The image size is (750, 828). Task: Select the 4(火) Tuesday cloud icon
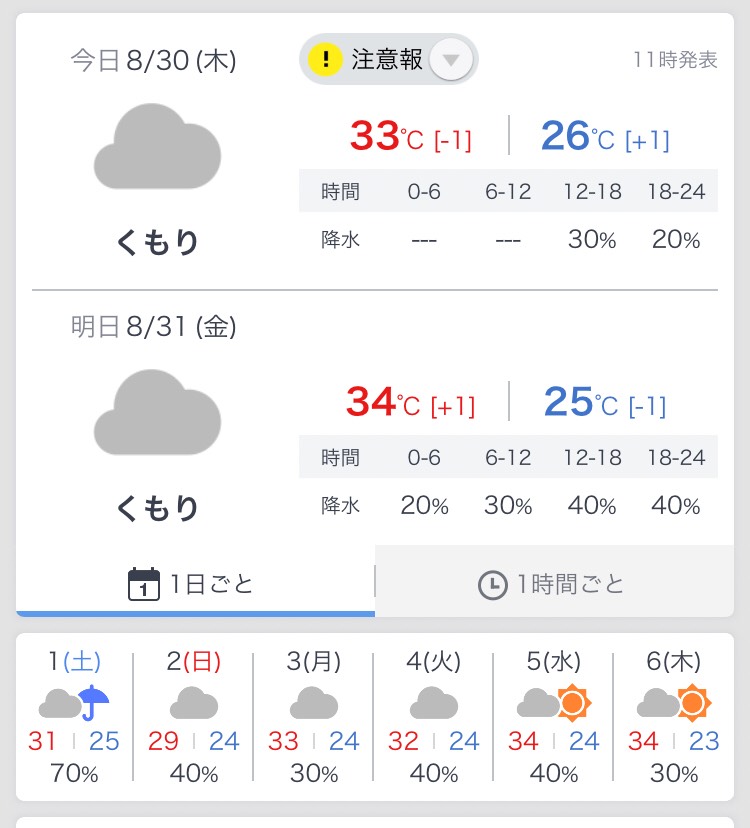point(434,704)
